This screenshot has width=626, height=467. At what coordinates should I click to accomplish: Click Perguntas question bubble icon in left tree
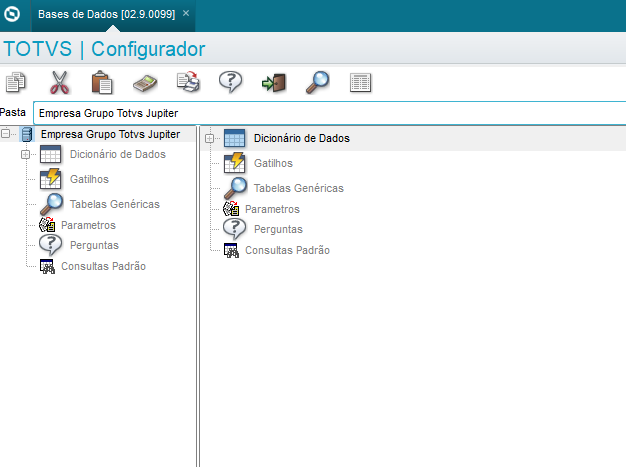click(50, 245)
